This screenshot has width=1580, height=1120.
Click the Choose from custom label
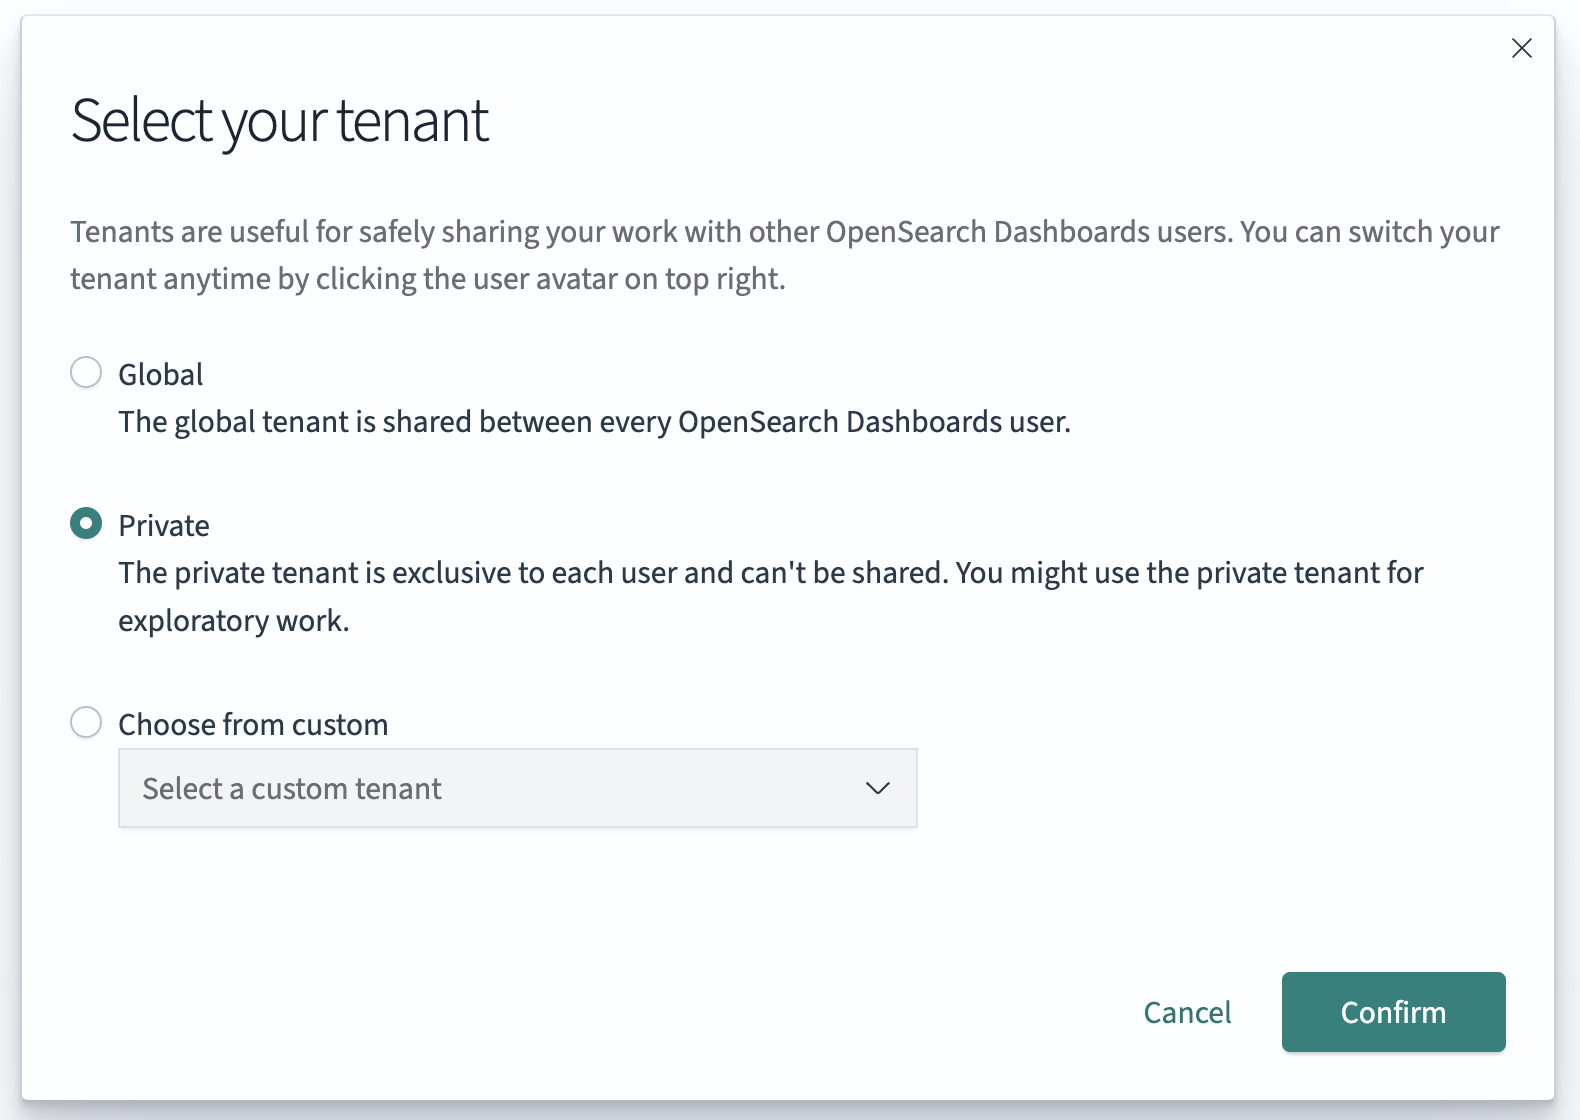[253, 724]
